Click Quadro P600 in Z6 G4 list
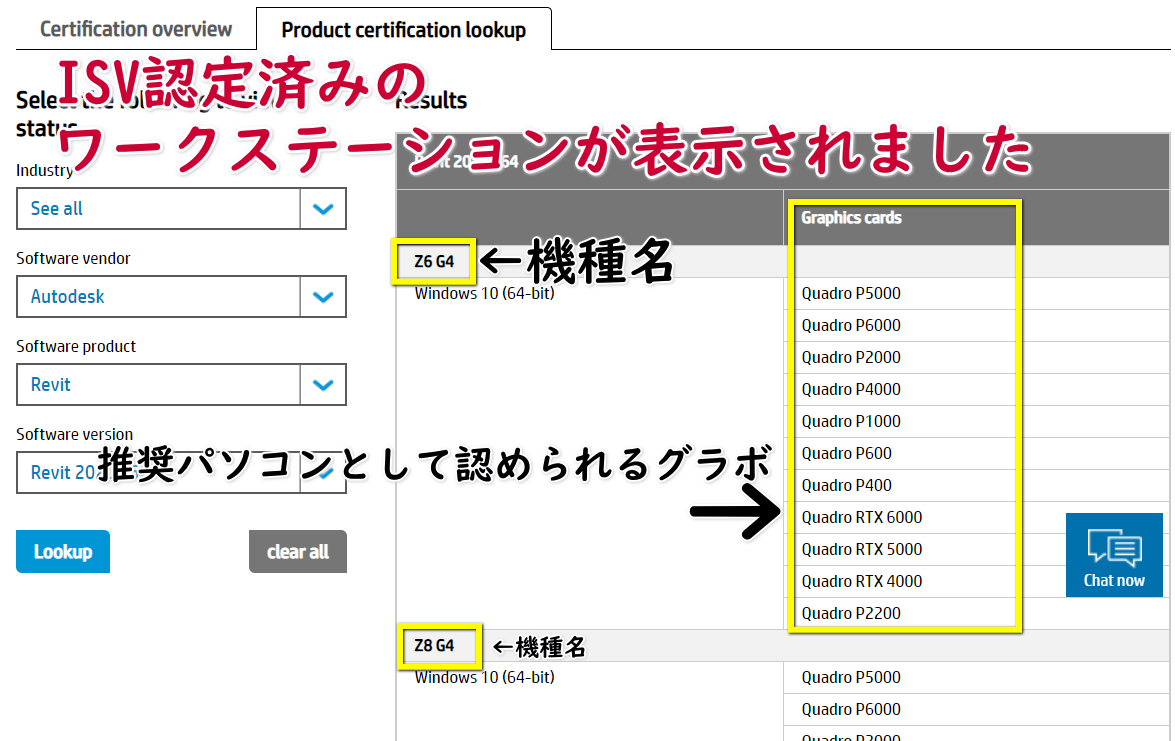Viewport: 1175px width, 741px height. 846,453
